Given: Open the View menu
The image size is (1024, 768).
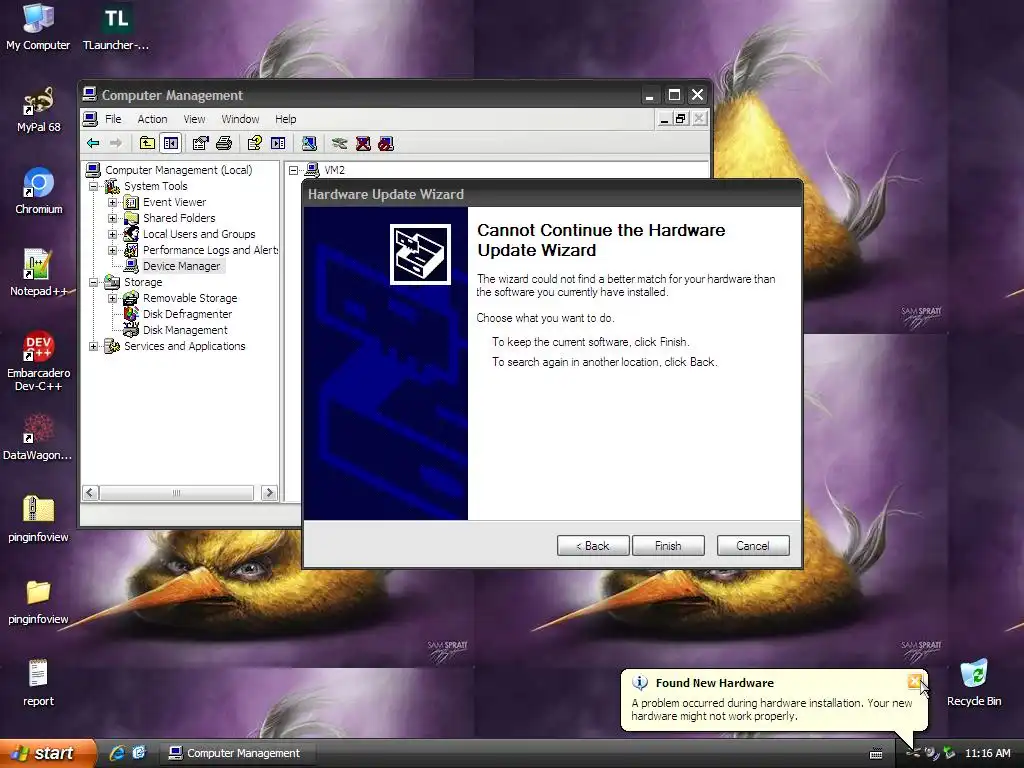Looking at the screenshot, I should pyautogui.click(x=194, y=119).
